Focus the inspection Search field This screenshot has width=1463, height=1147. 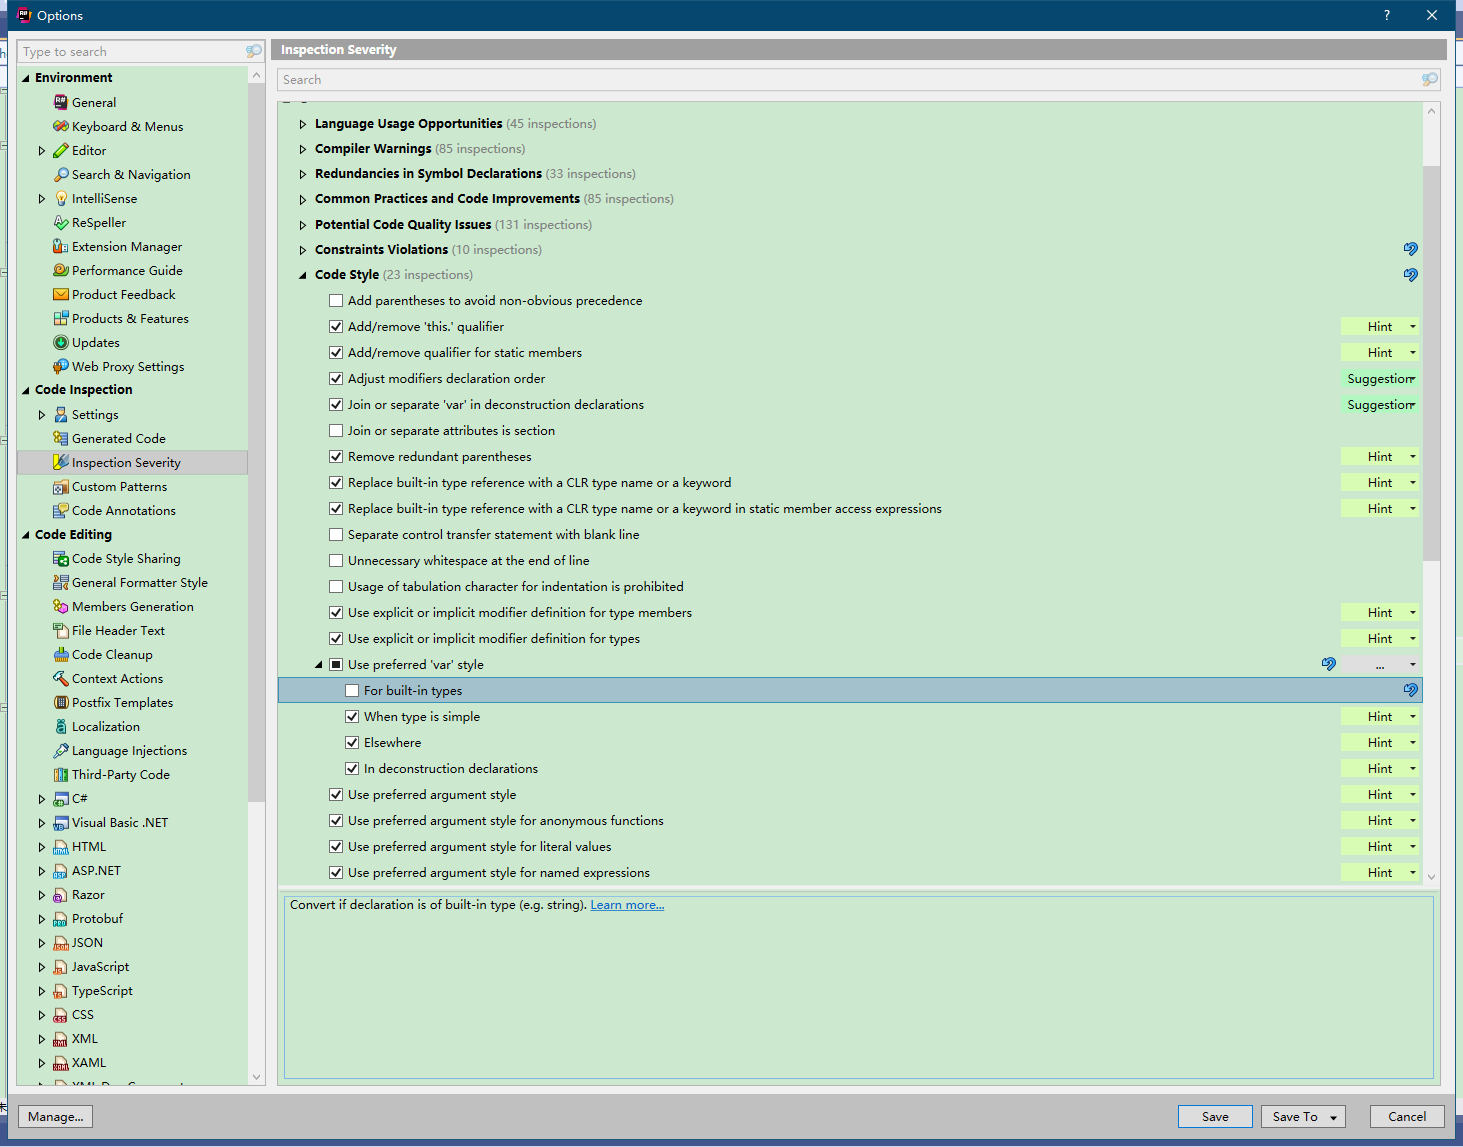(x=859, y=79)
